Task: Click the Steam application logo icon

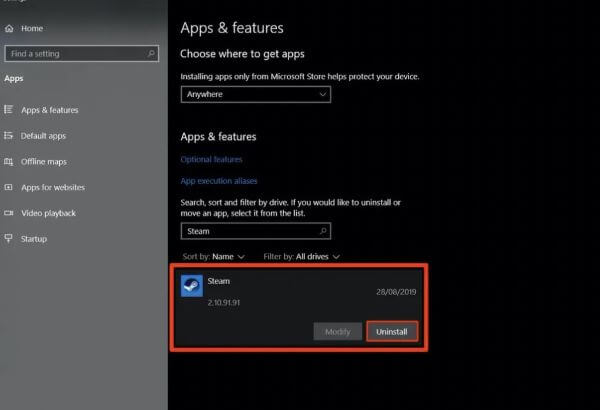Action: 192,286
